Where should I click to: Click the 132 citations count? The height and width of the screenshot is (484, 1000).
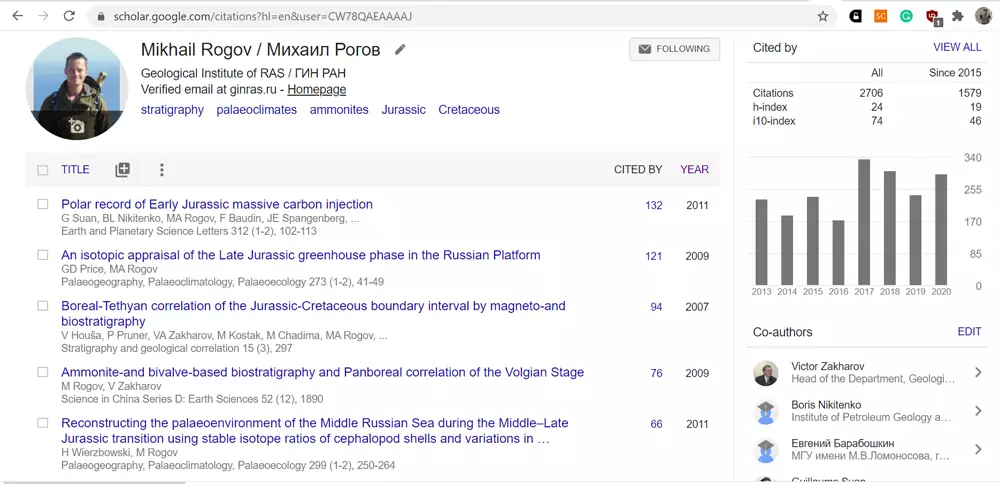(x=654, y=205)
